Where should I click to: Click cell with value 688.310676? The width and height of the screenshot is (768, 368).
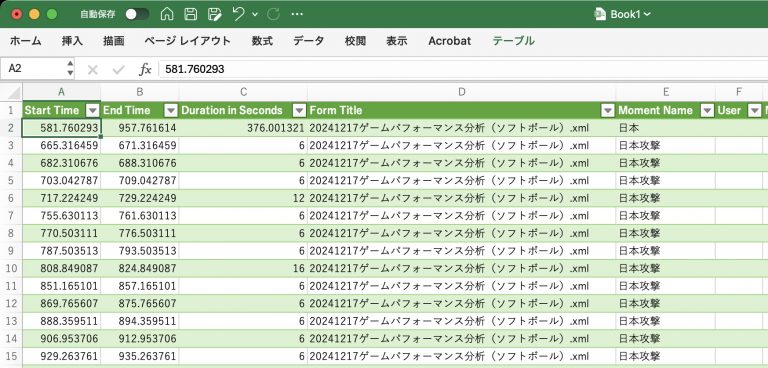coord(140,163)
